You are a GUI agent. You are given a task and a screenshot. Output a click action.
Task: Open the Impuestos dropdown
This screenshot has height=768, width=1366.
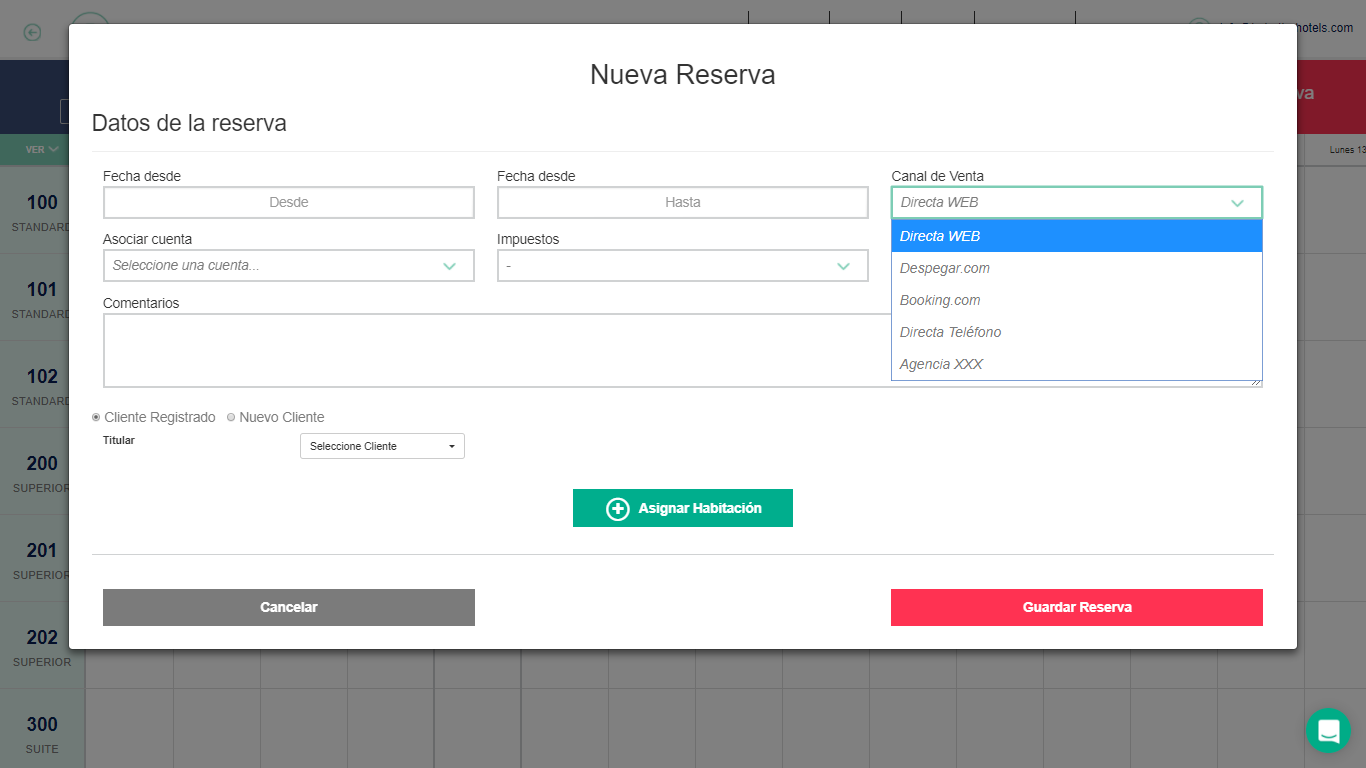coord(683,266)
